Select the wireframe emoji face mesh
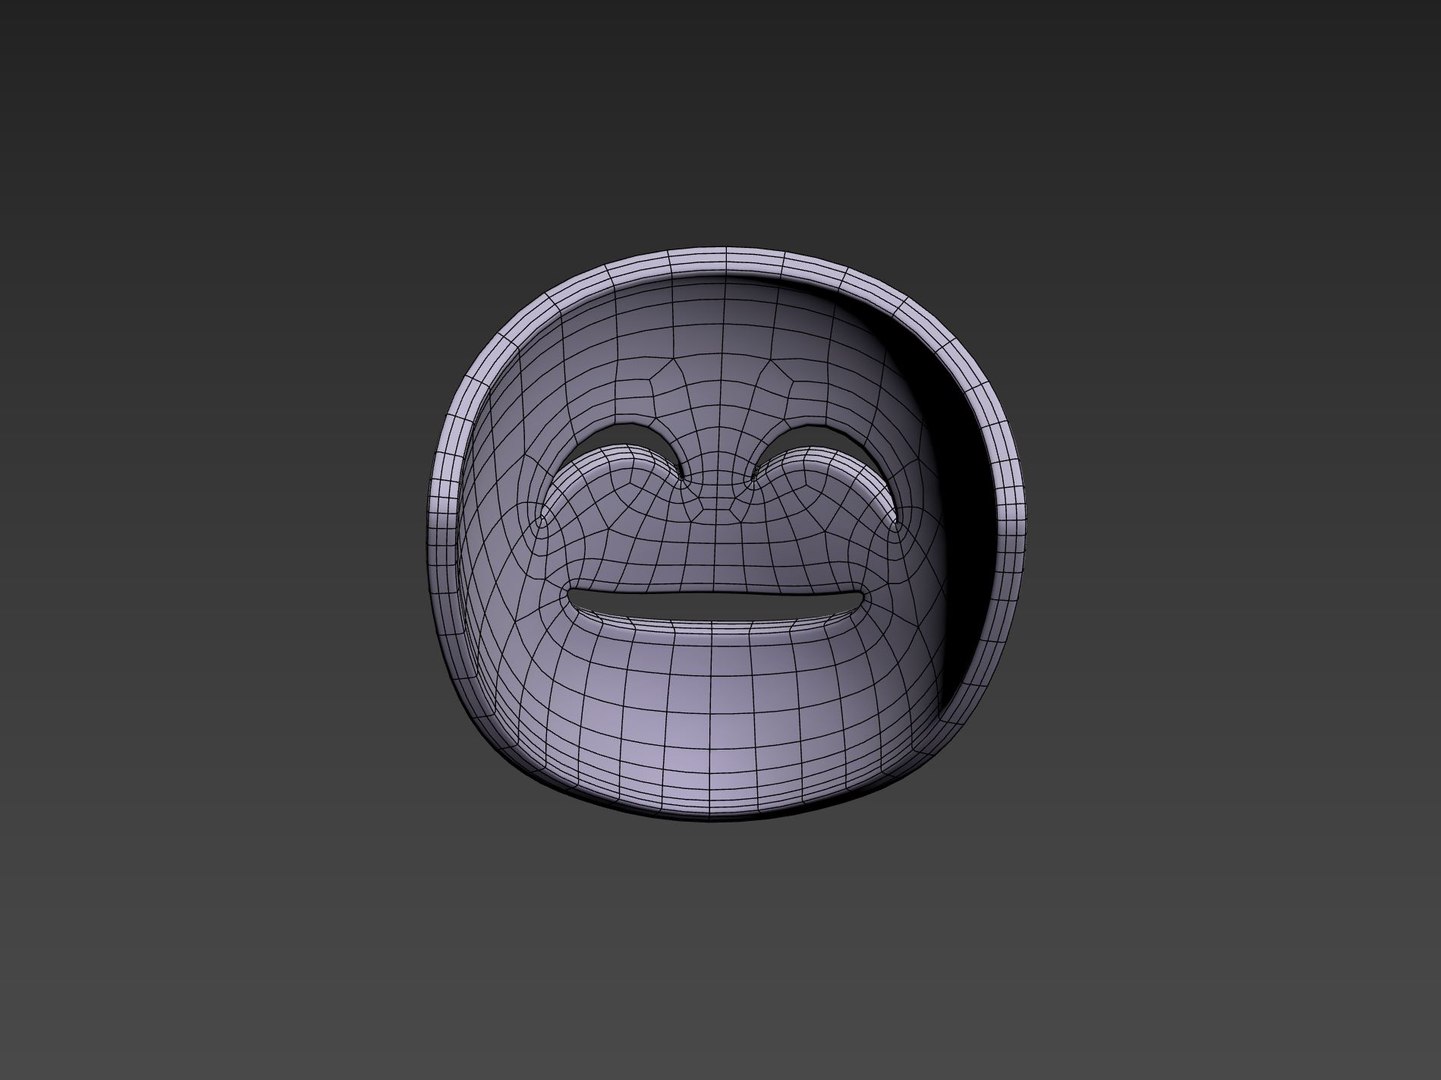 pos(727,533)
